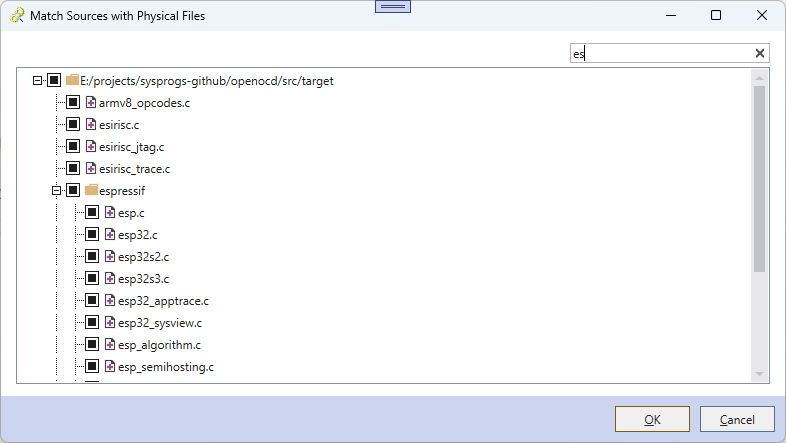Select the esp_semihosting.c file name
This screenshot has height=443, width=786.
click(166, 367)
